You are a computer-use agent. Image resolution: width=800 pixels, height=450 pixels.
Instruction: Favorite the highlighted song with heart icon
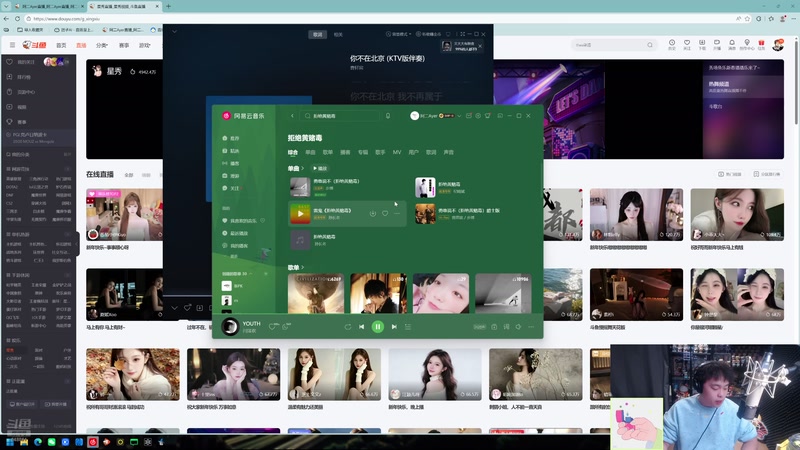[x=385, y=214]
